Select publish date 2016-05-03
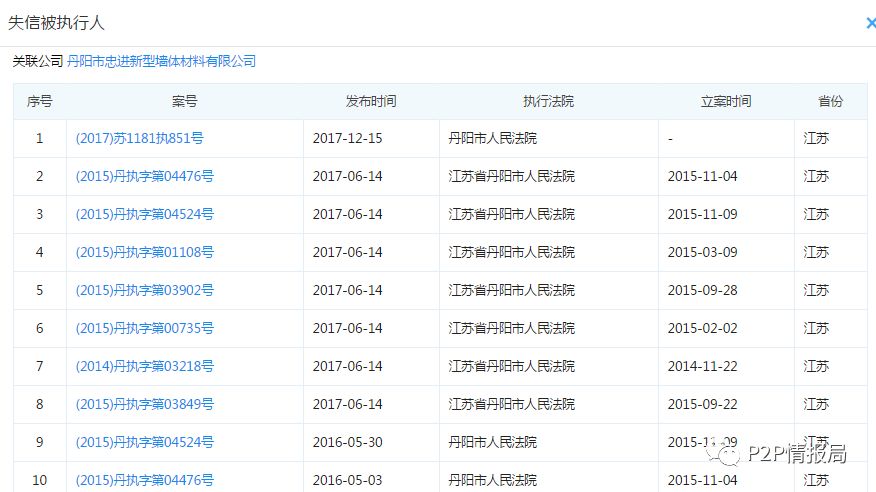The width and height of the screenshot is (876, 492). (x=347, y=480)
